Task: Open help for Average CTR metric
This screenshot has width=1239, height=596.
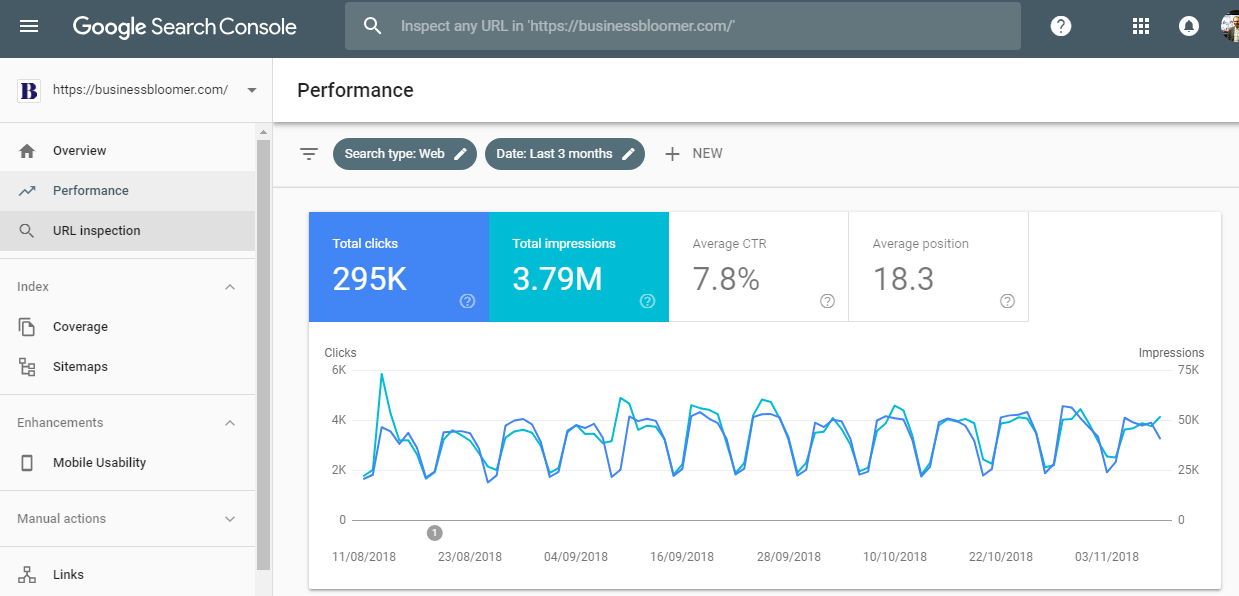Action: point(827,301)
